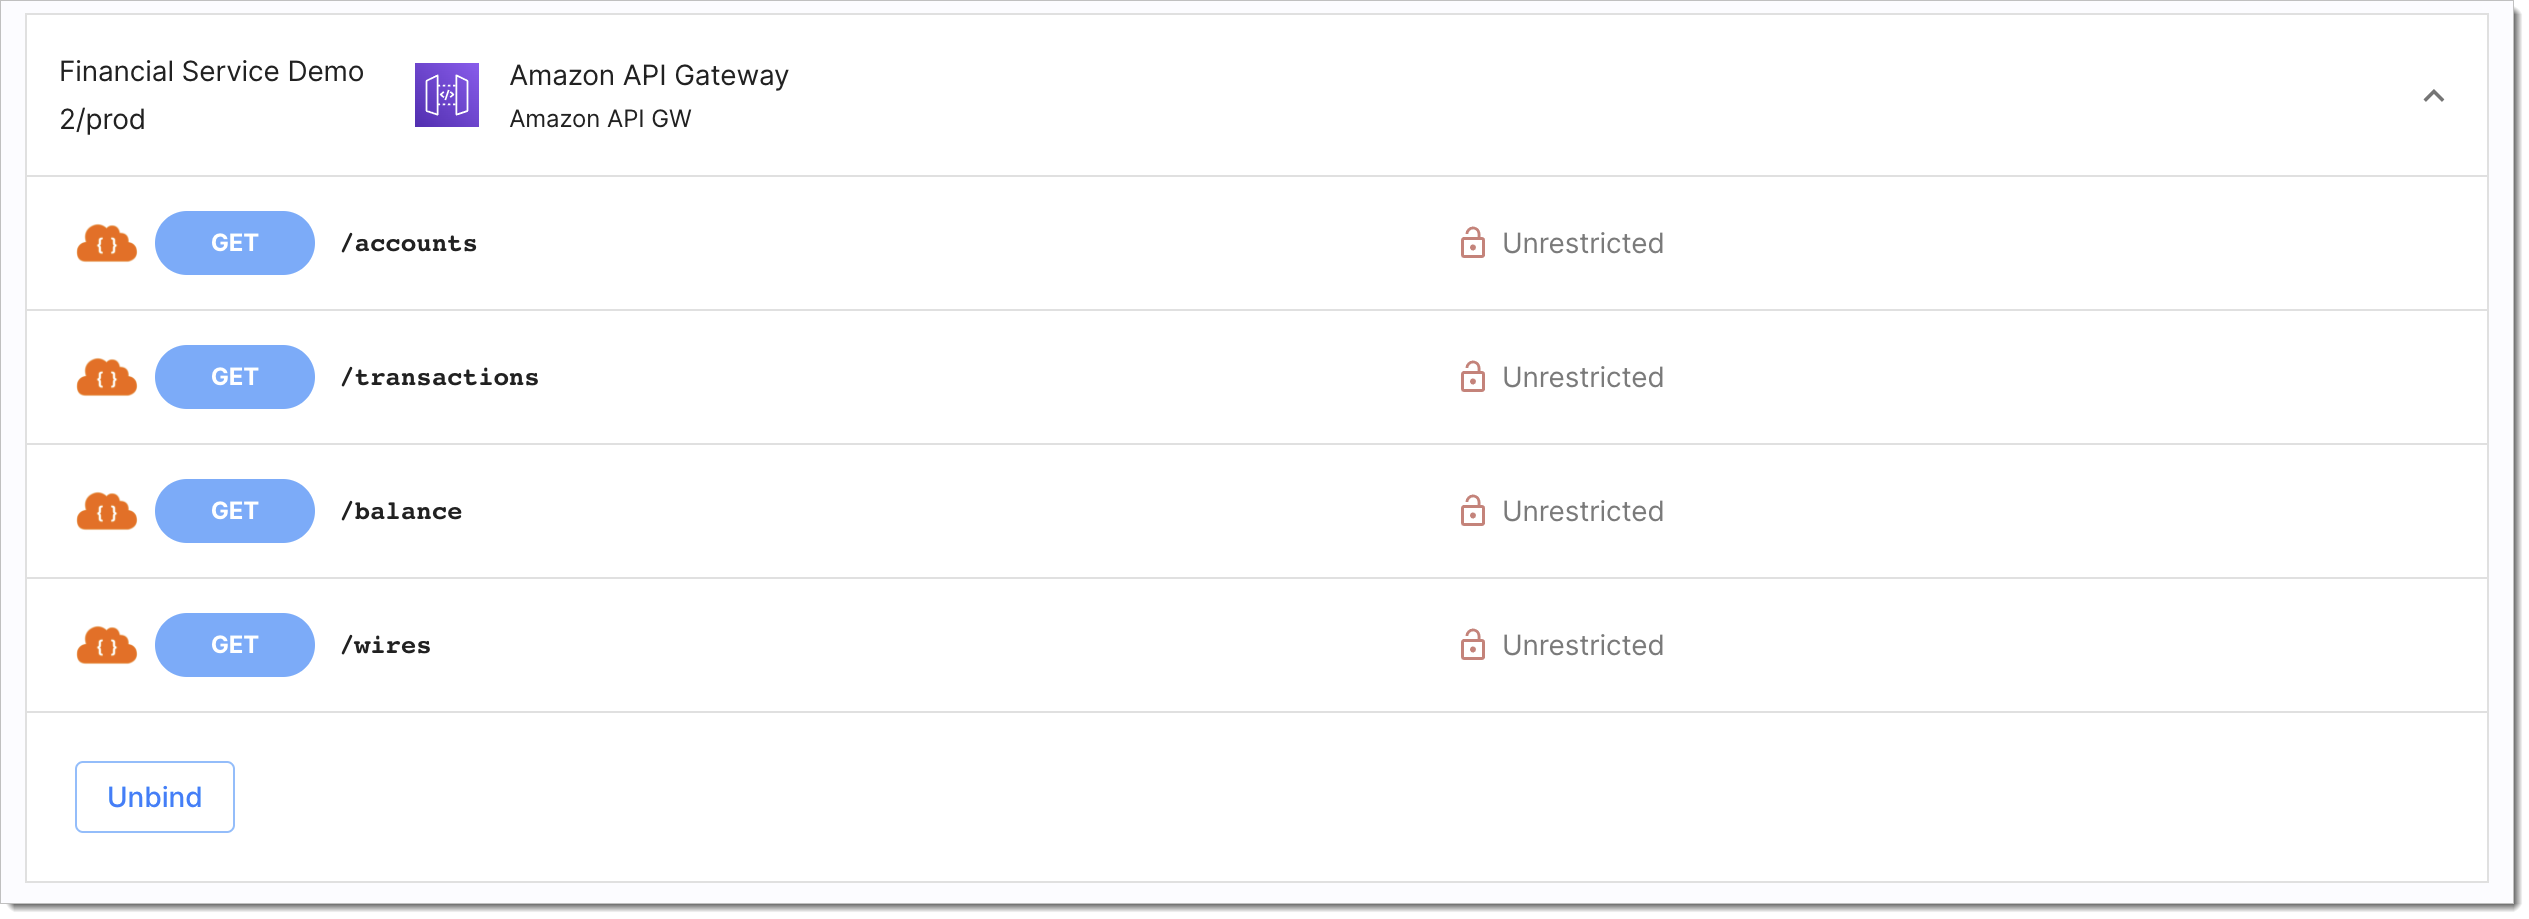Click the Amazon API Gateway purple icon

pos(446,95)
